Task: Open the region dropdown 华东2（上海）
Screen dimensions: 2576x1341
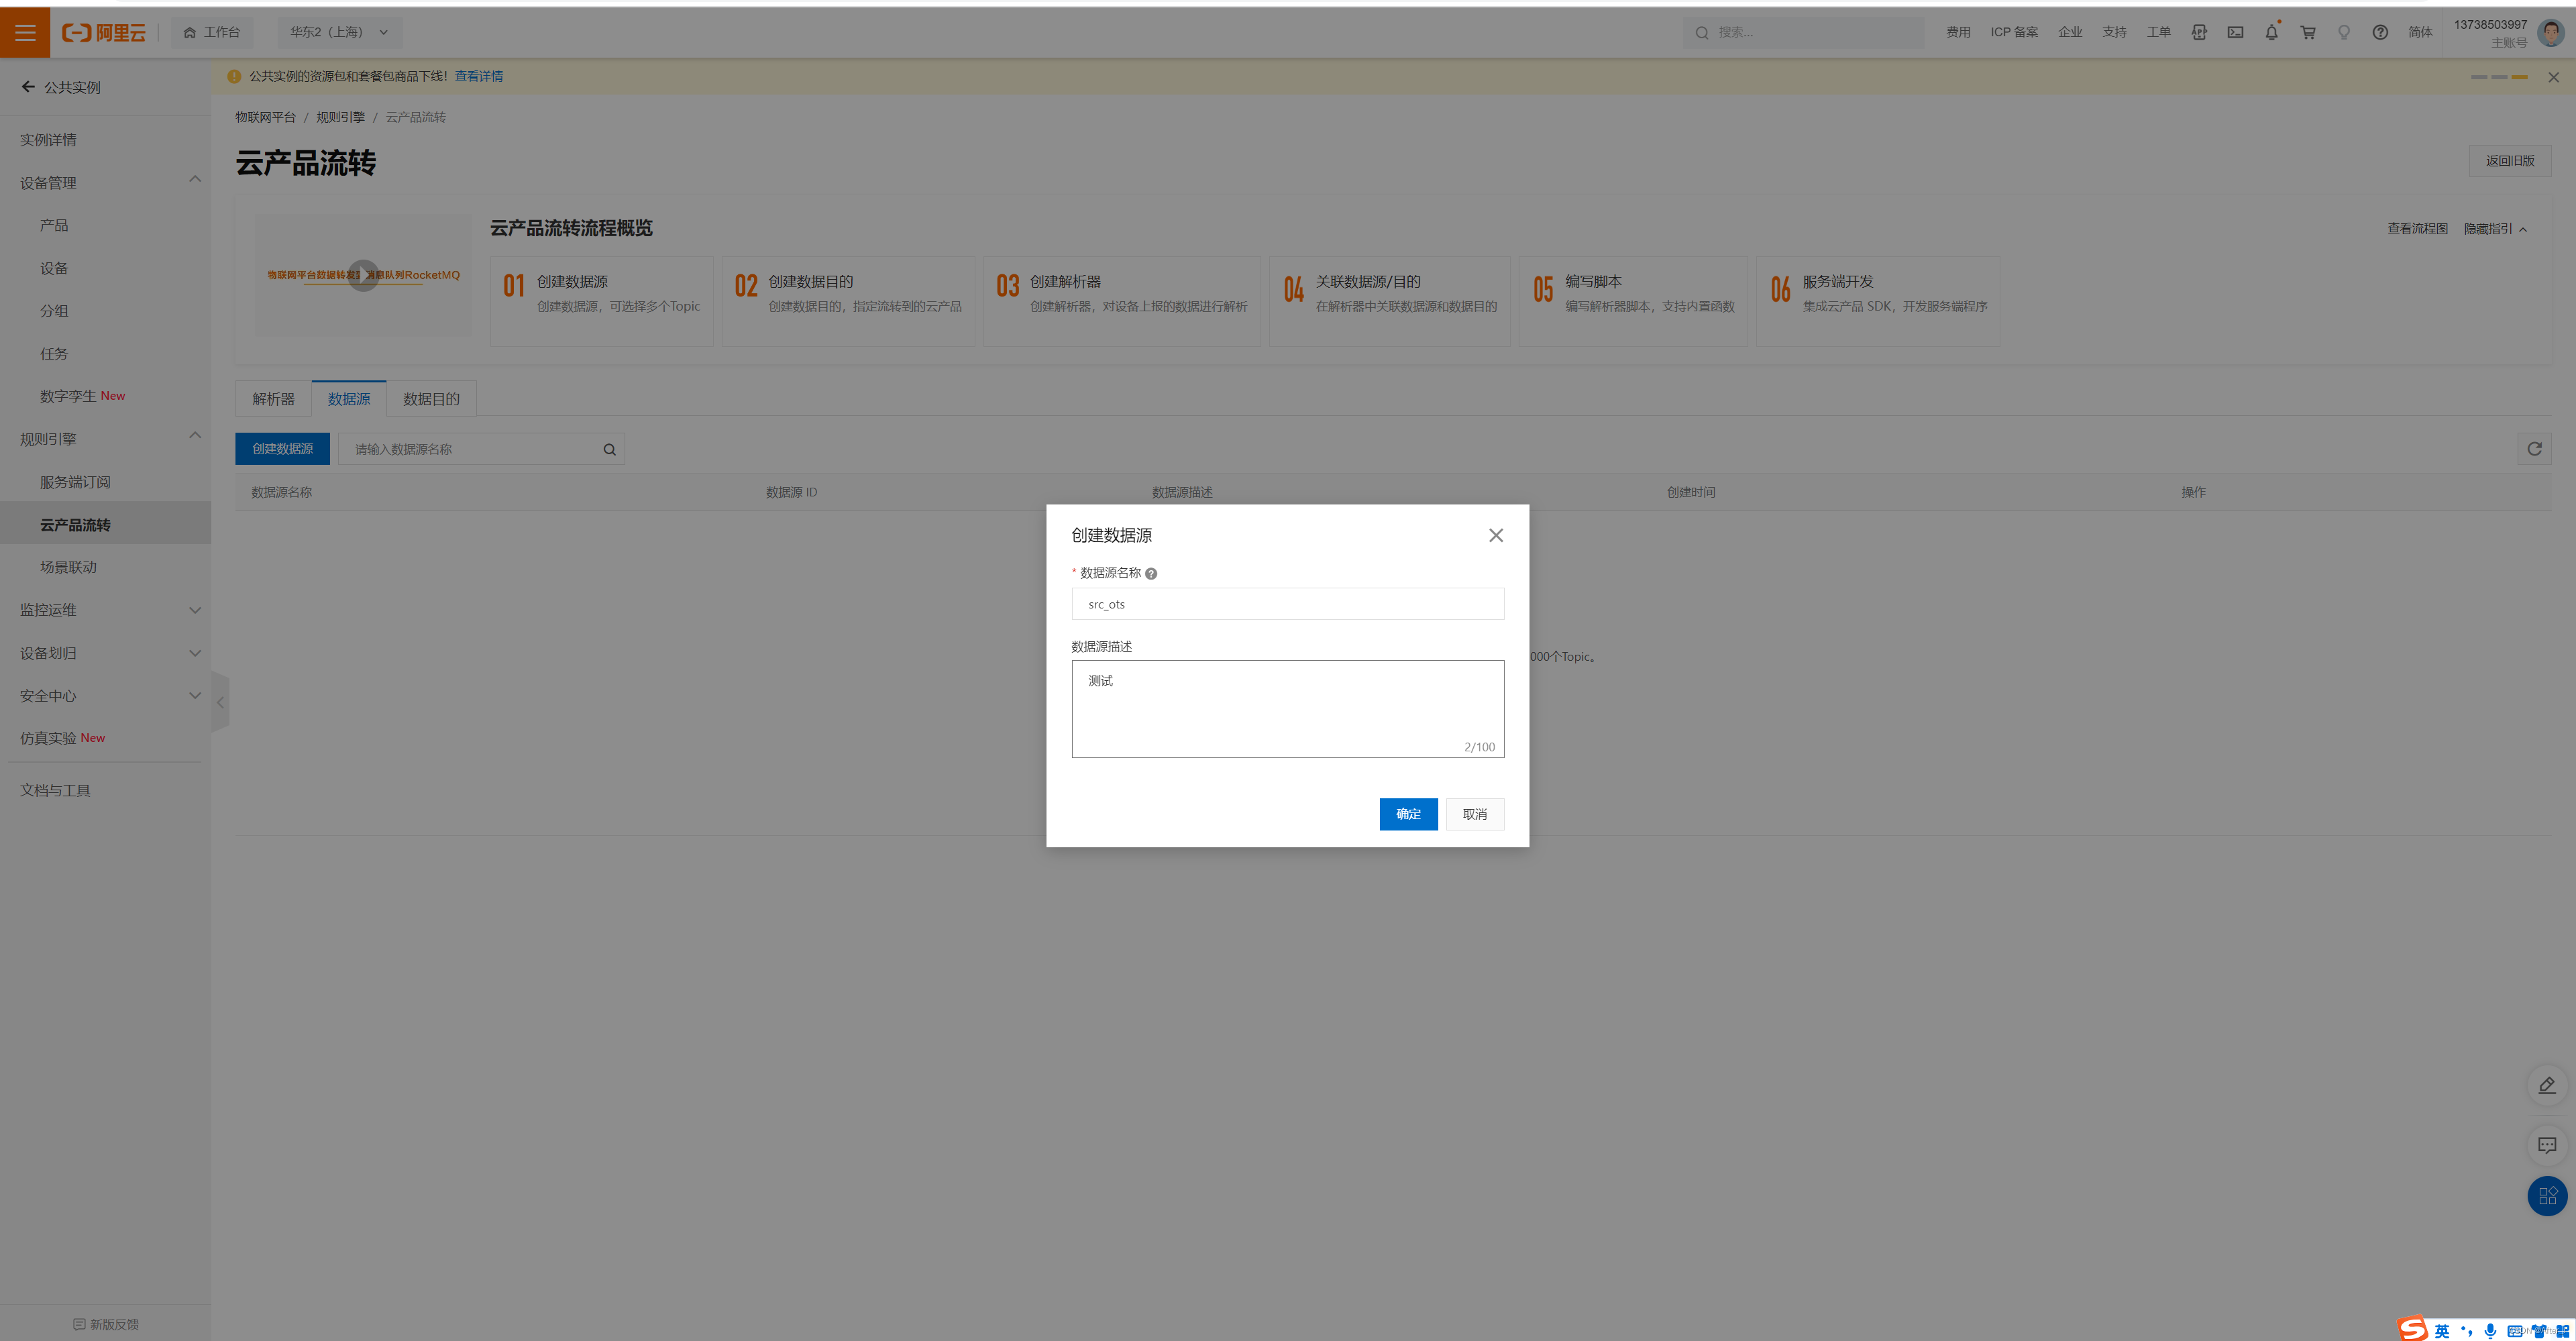Action: 340,32
